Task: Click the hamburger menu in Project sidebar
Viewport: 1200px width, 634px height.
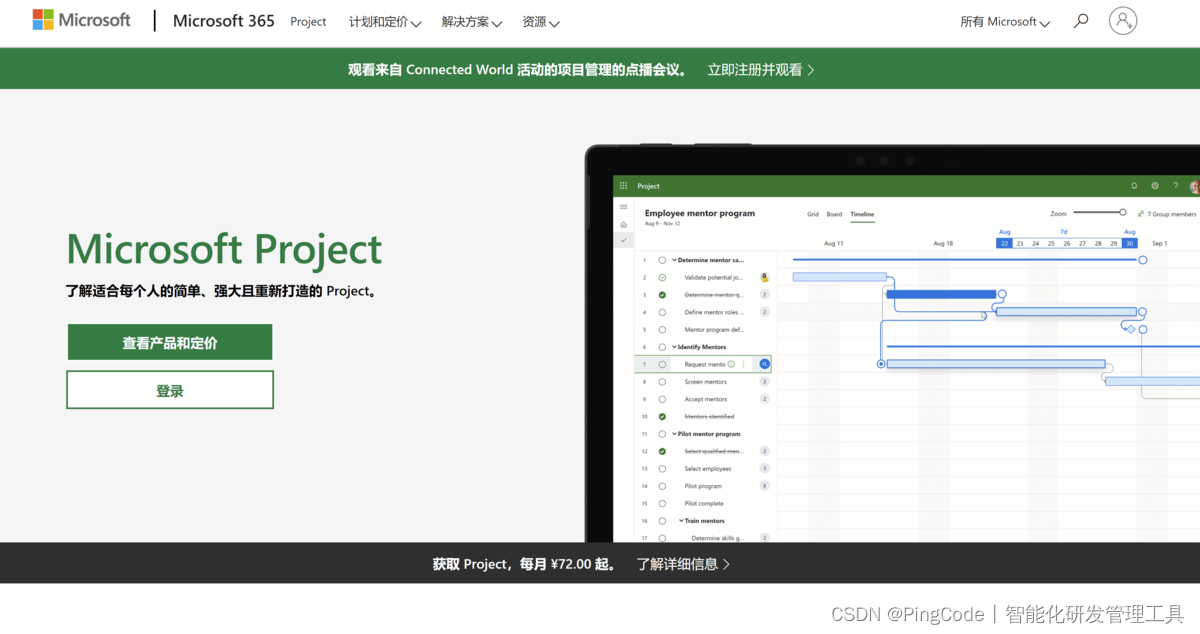Action: pyautogui.click(x=624, y=207)
